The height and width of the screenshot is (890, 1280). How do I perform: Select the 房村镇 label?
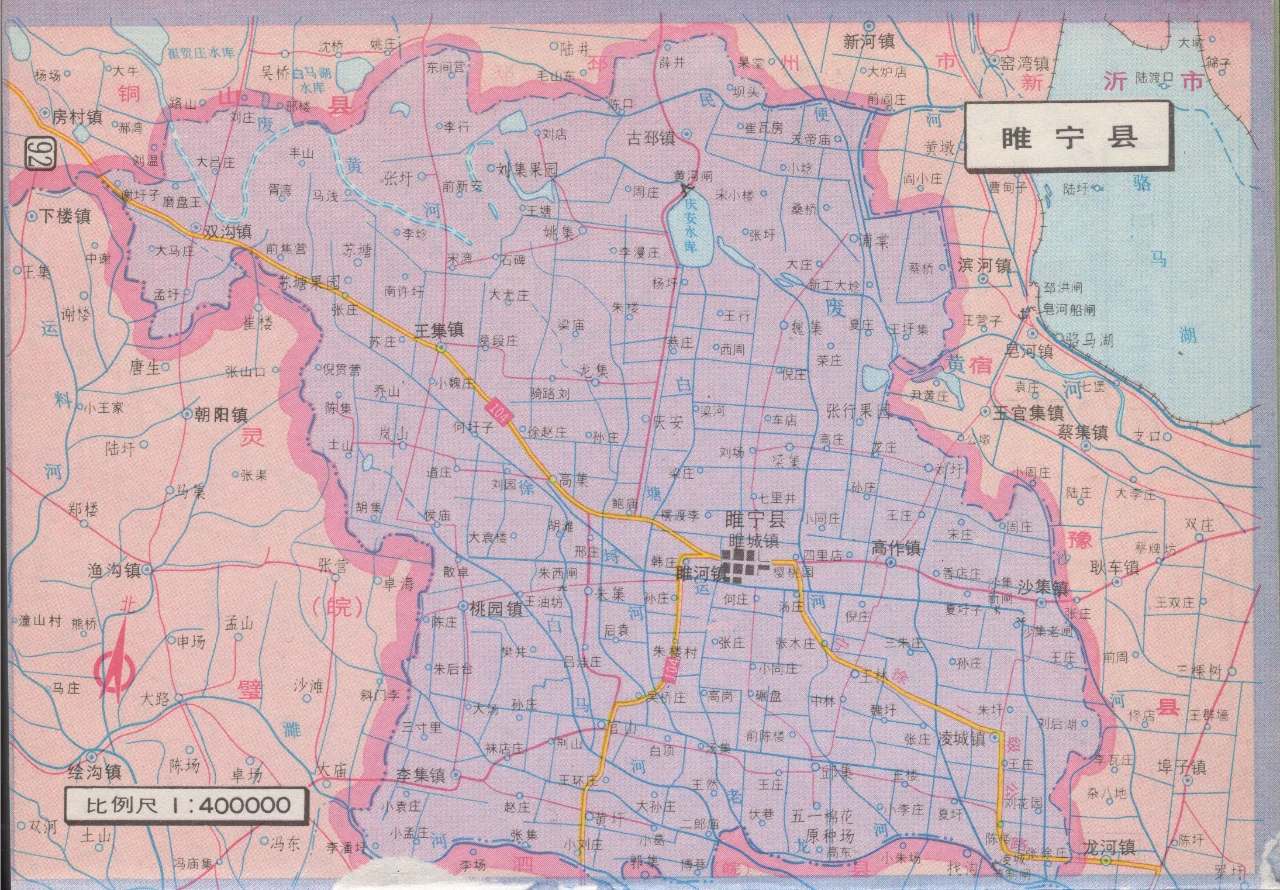coord(78,117)
